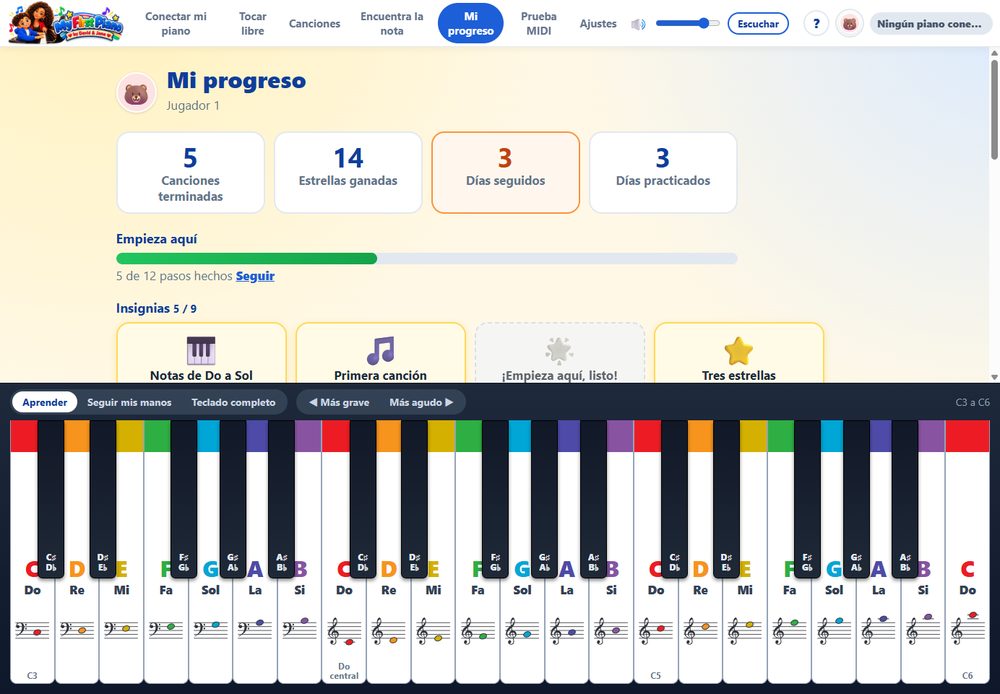
Task: Select the piano keys icon of Notas de Do a Sol
Action: coord(201,350)
